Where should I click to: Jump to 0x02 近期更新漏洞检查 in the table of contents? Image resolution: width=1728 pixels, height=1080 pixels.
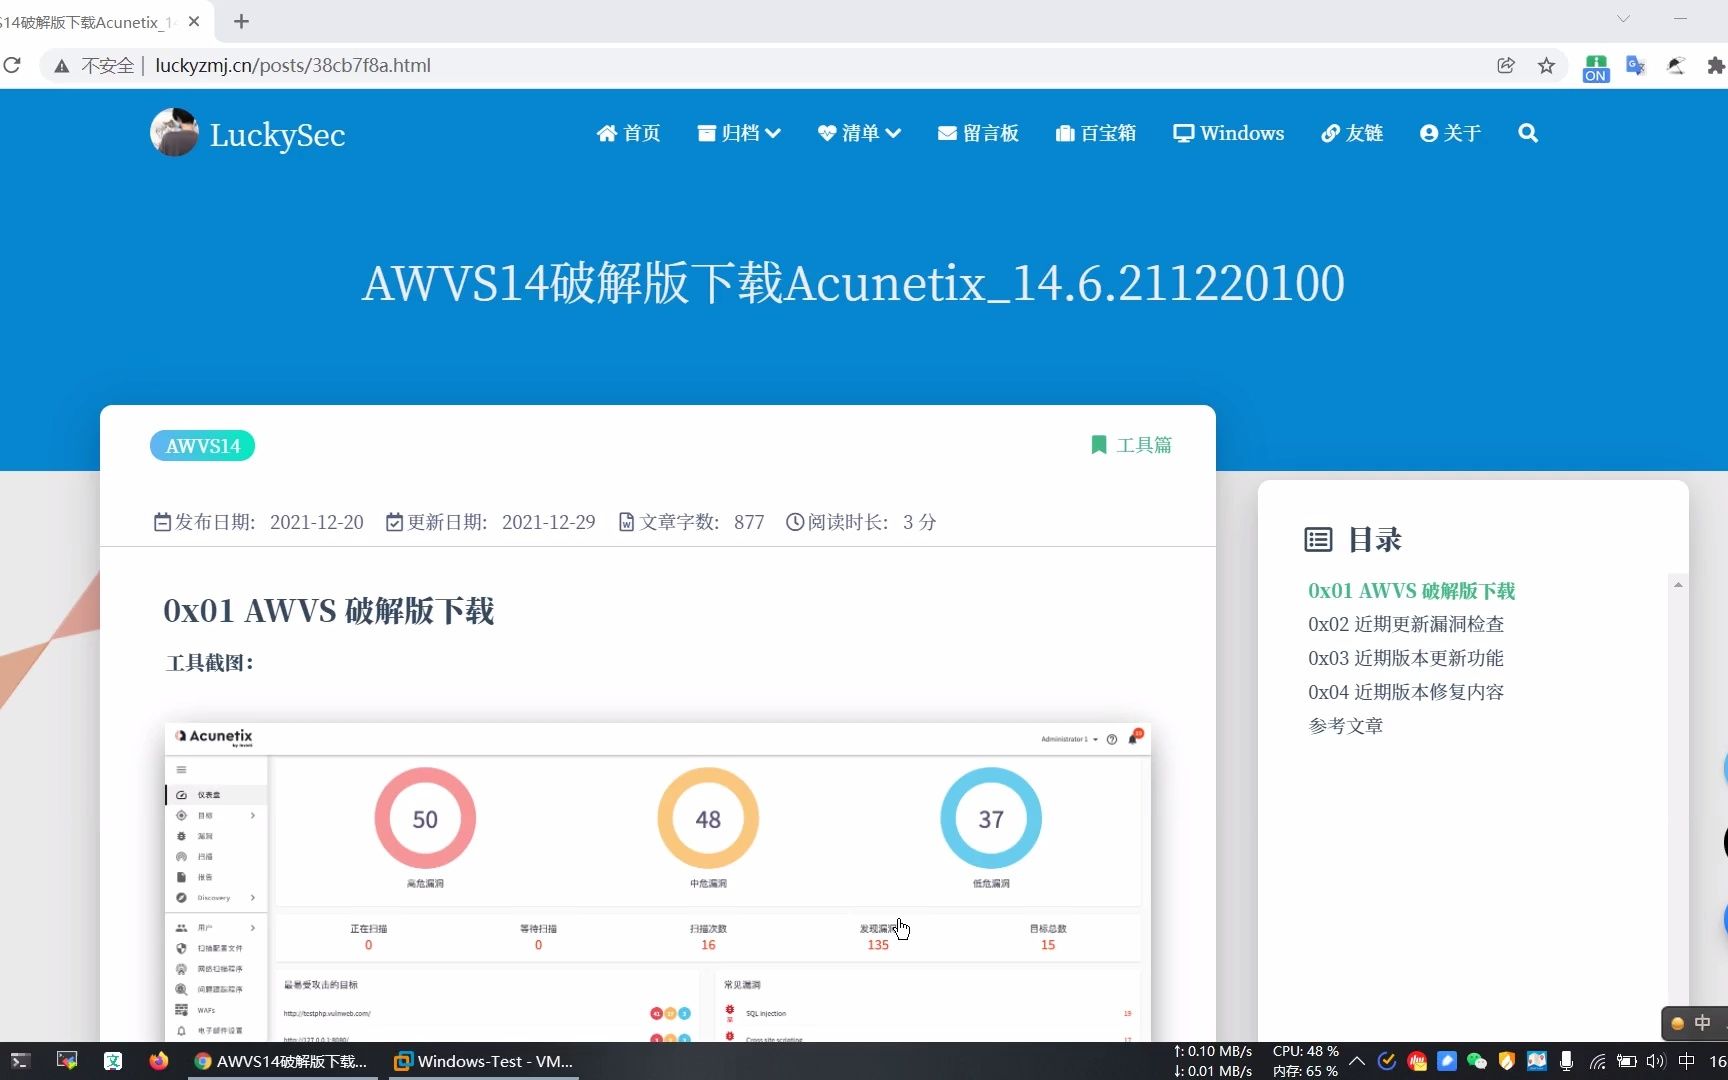pos(1406,623)
